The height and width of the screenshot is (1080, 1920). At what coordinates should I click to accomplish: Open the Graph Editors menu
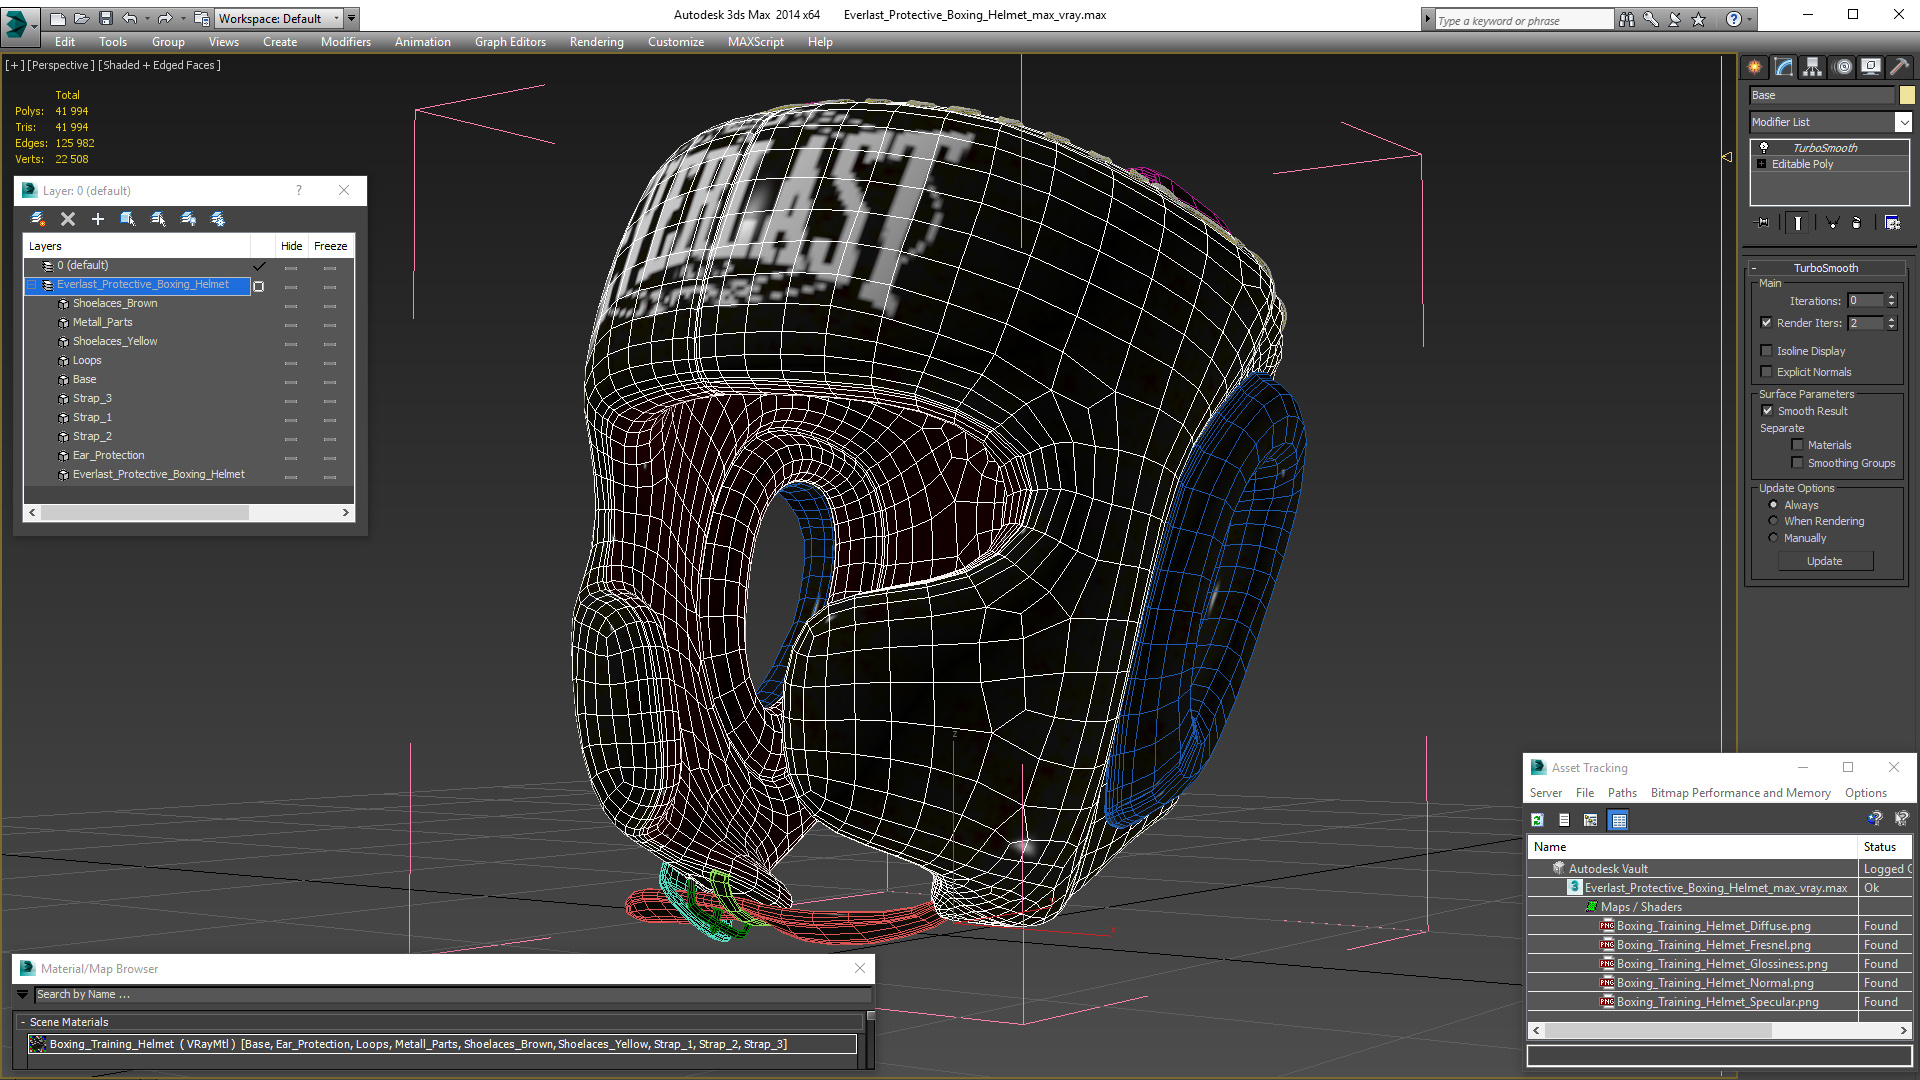pos(510,42)
